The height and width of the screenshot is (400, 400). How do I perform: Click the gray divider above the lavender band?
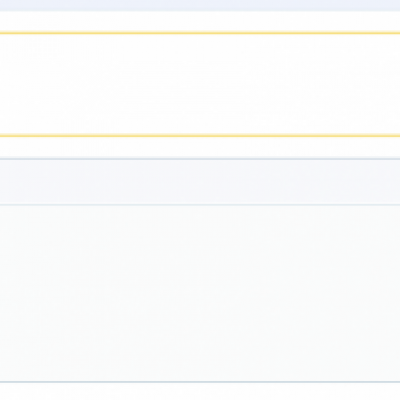(200, 159)
